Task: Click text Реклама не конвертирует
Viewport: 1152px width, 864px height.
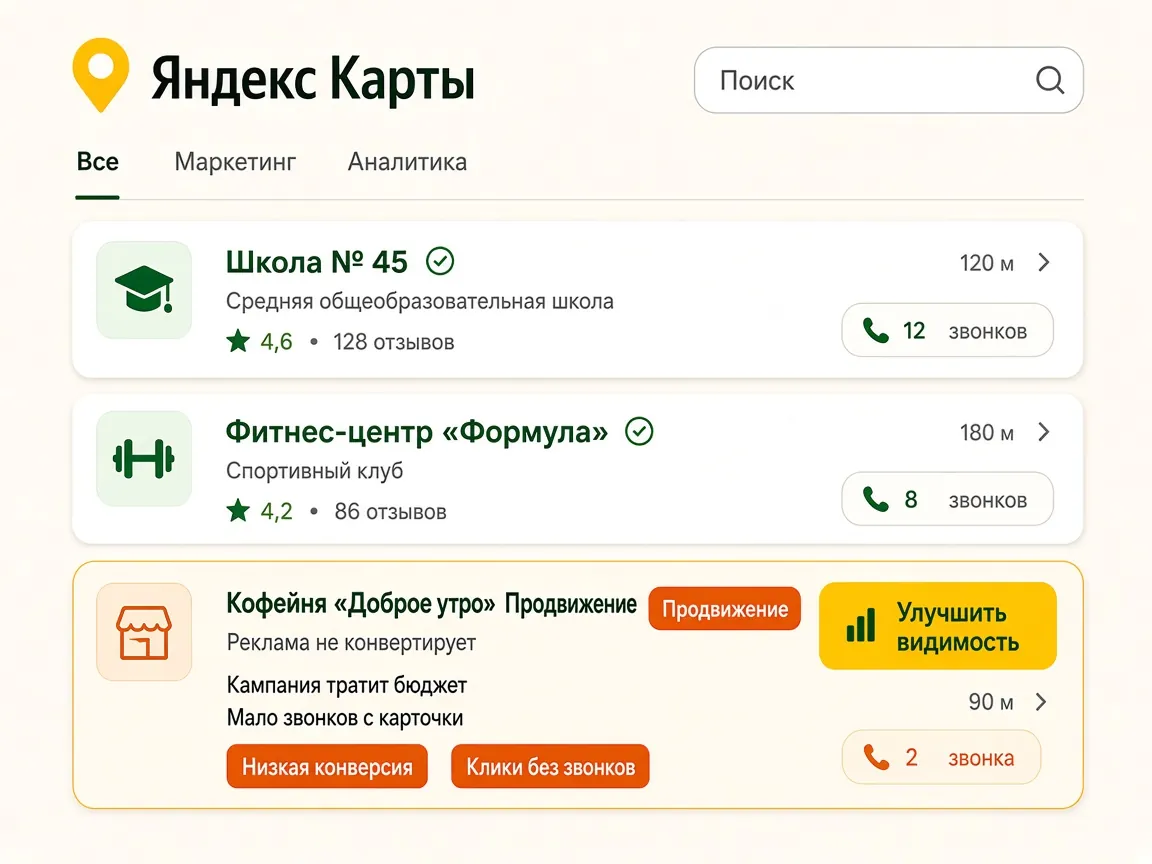Action: coord(351,643)
